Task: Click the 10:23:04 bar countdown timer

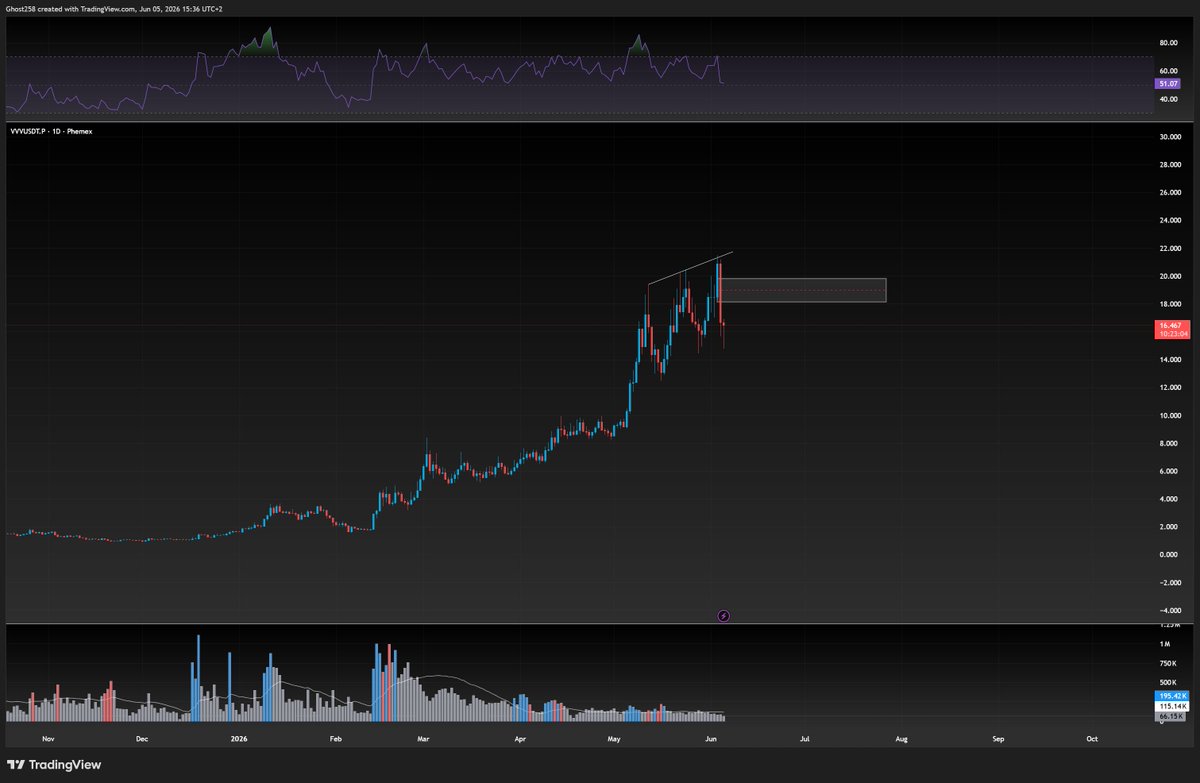Action: pos(1172,334)
